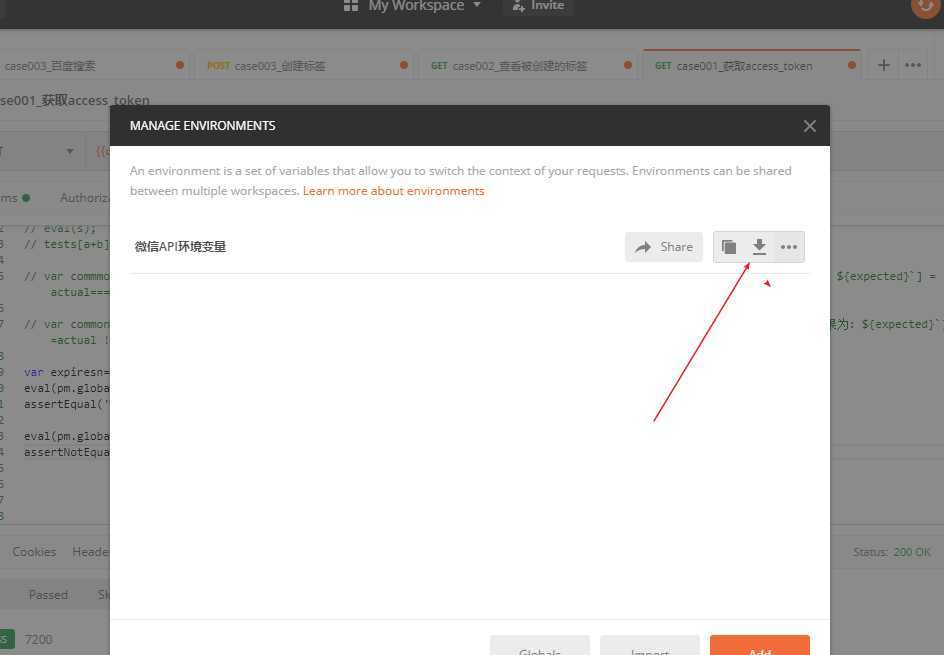
Task: Close the Manage Environments dialog
Action: pos(809,126)
